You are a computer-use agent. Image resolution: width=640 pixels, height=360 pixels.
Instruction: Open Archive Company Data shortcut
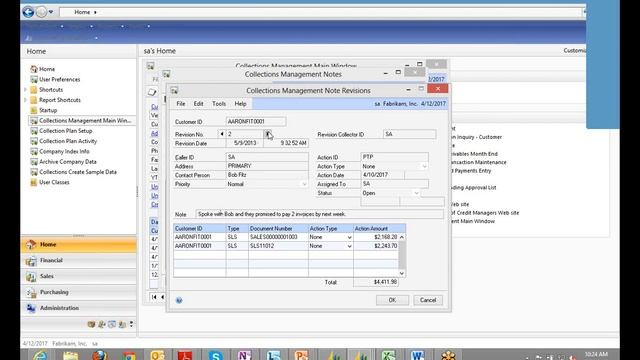point(68,162)
